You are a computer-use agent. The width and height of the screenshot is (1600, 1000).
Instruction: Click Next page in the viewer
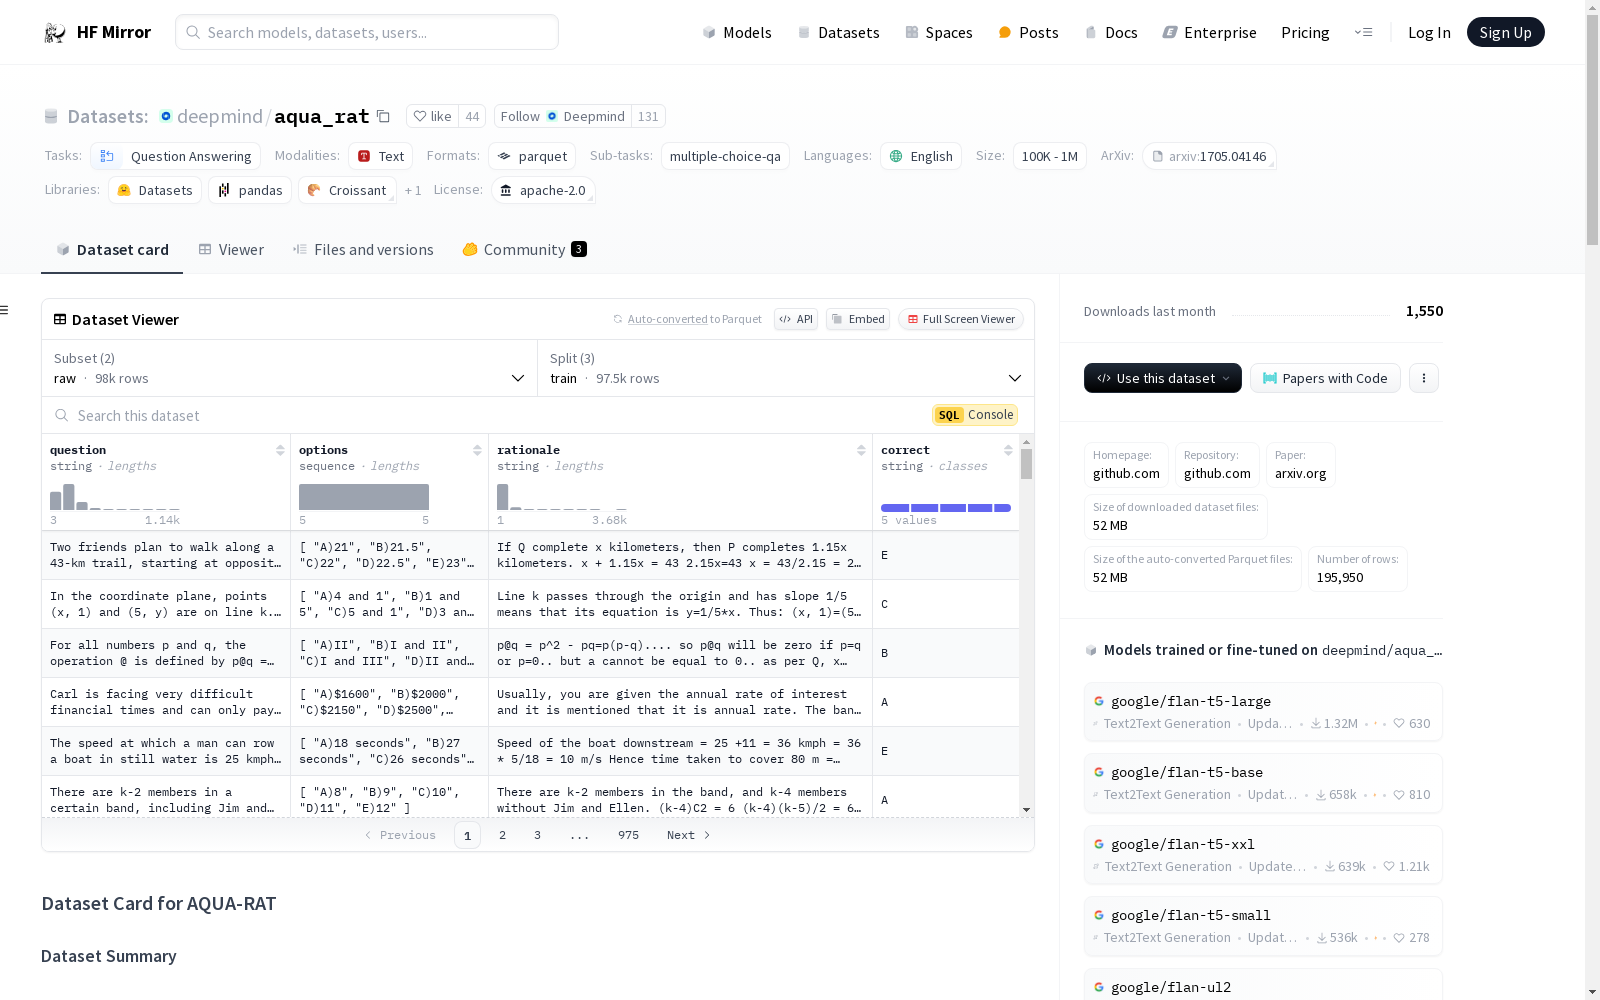[x=688, y=835]
